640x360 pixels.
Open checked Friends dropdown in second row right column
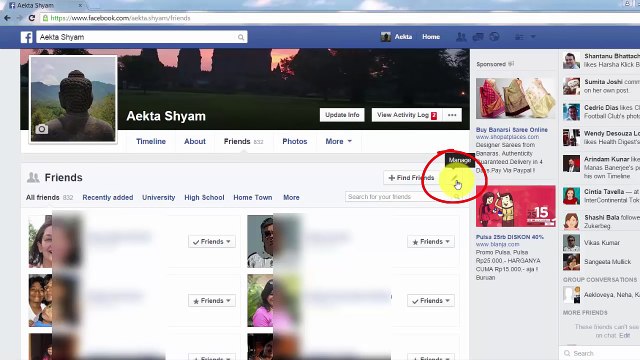(x=431, y=301)
